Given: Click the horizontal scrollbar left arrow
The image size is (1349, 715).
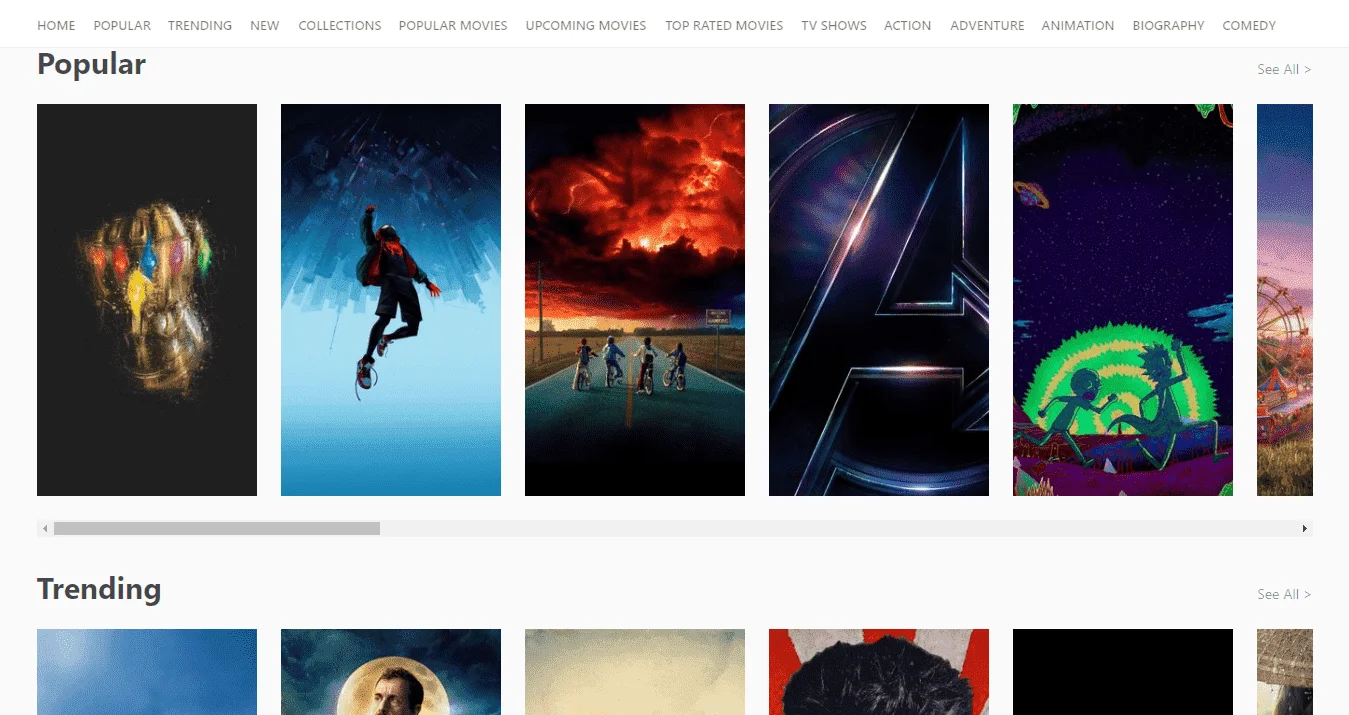Looking at the screenshot, I should [x=45, y=528].
